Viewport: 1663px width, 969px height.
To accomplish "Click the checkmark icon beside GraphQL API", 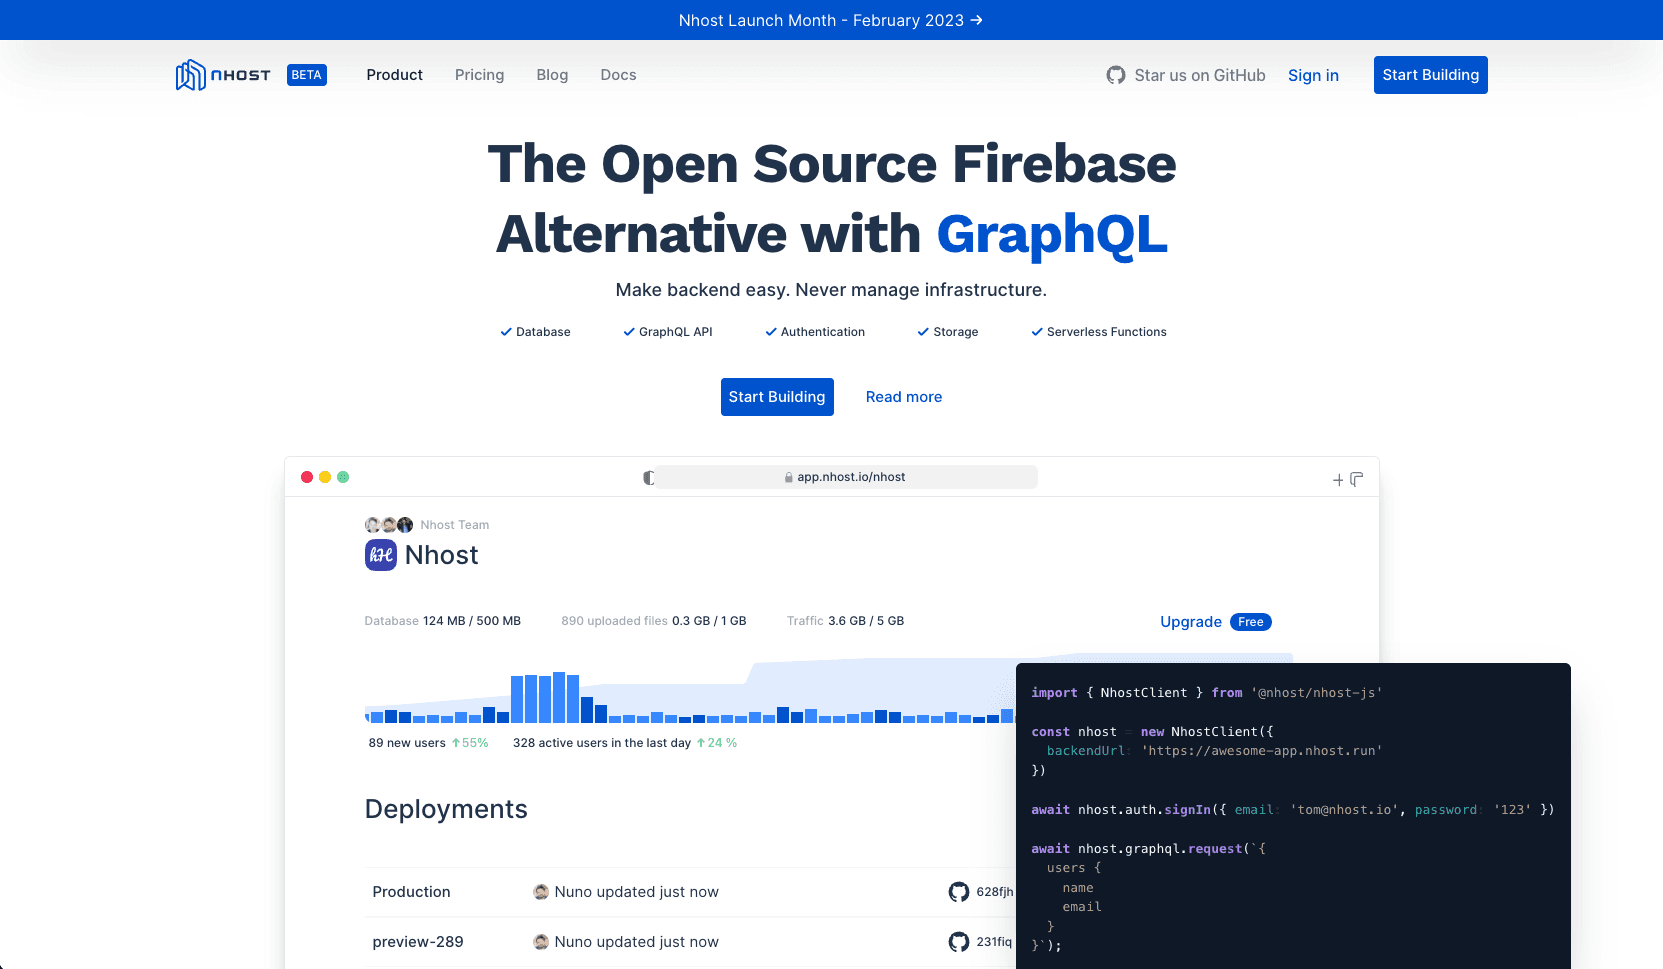I will click(629, 332).
